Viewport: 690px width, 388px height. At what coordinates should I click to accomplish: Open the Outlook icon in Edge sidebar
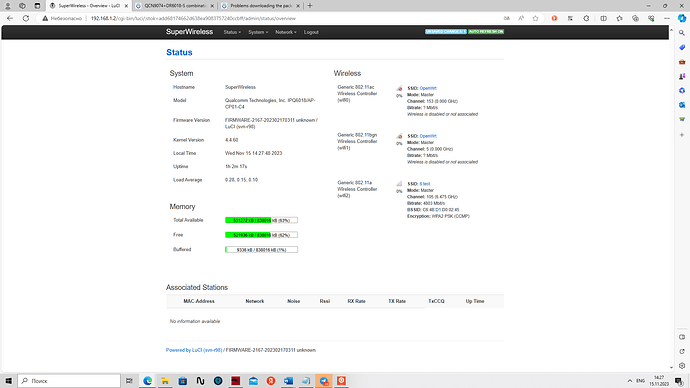[682, 105]
